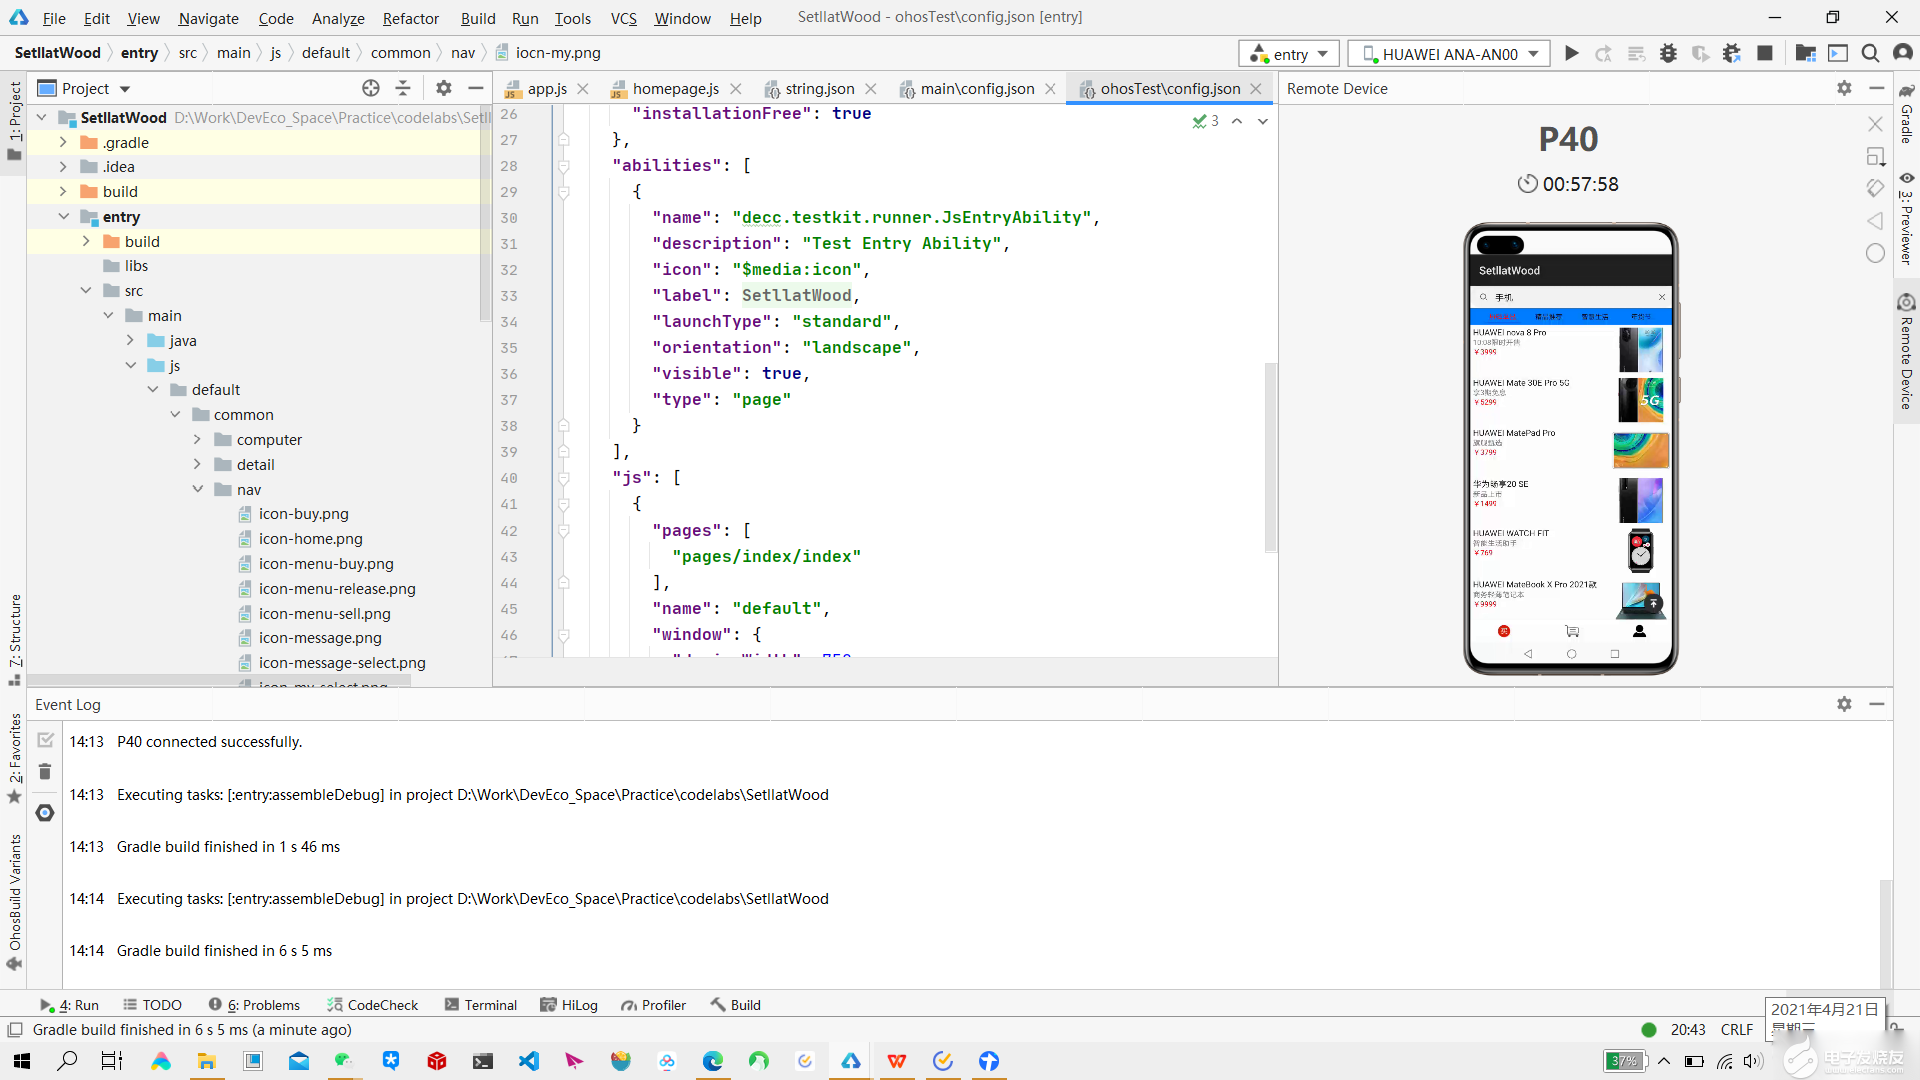Collapse the entry module node
Image resolution: width=1920 pixels, height=1080 pixels.
tap(63, 216)
